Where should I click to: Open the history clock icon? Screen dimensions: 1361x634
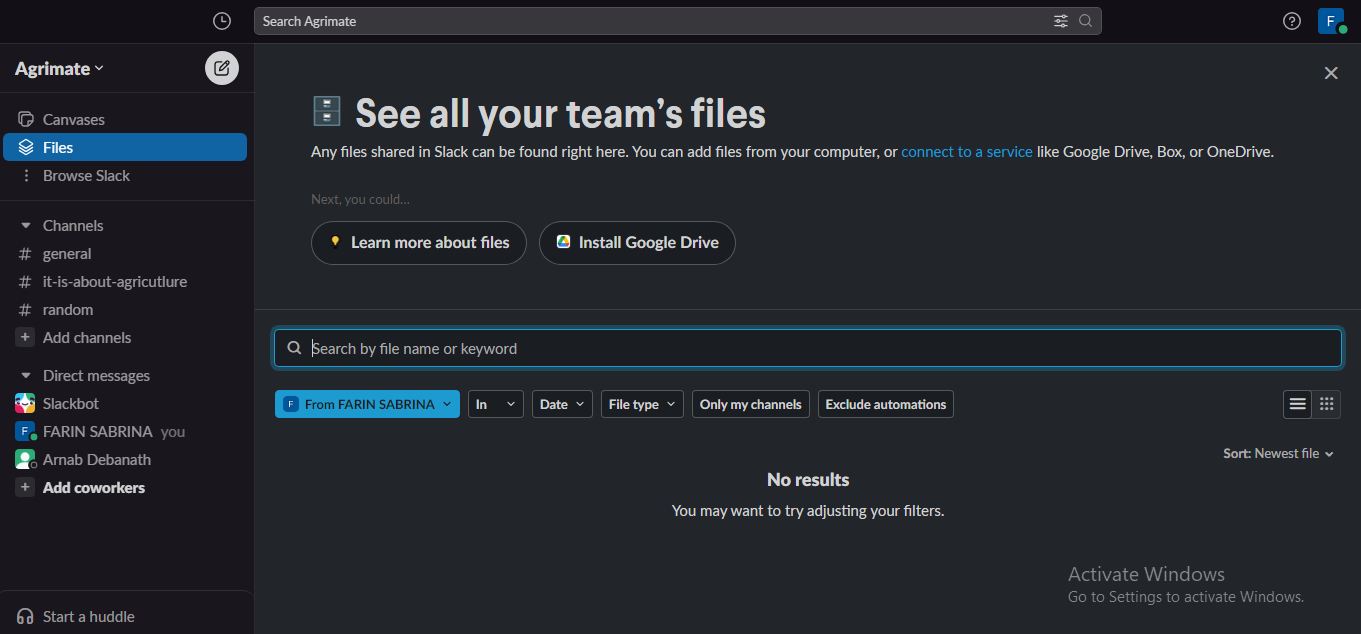(222, 21)
